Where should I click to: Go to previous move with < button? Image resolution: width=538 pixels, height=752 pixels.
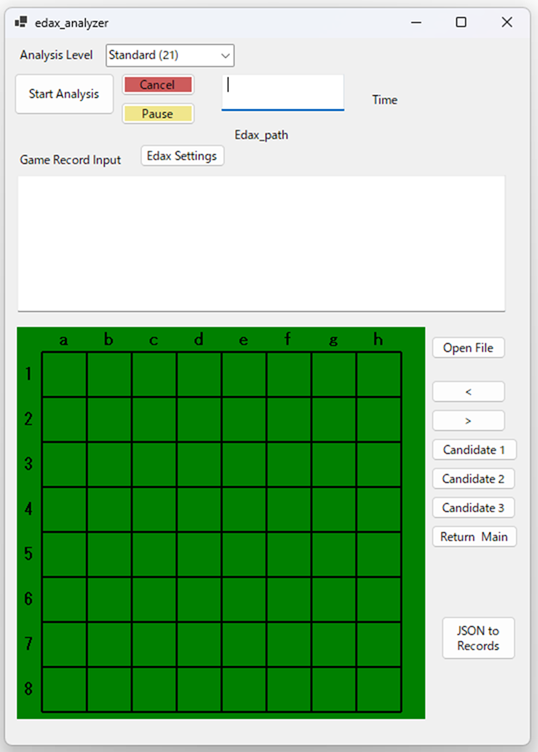(468, 392)
